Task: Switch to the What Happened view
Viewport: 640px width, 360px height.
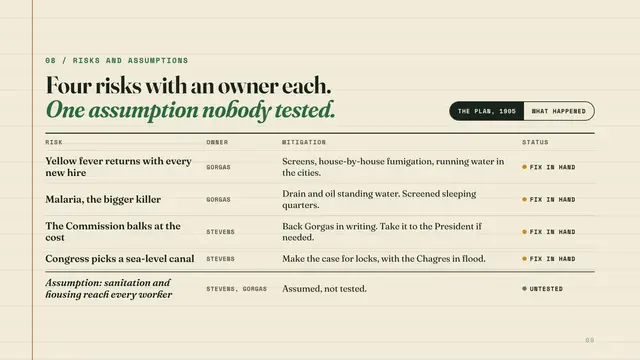Action: (559, 111)
